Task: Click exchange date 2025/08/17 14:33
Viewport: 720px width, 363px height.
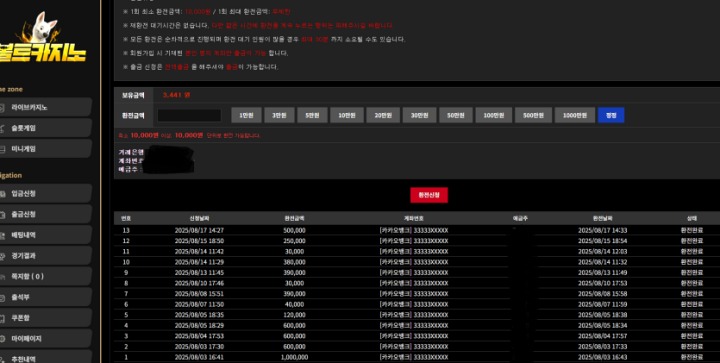Action: pos(602,230)
